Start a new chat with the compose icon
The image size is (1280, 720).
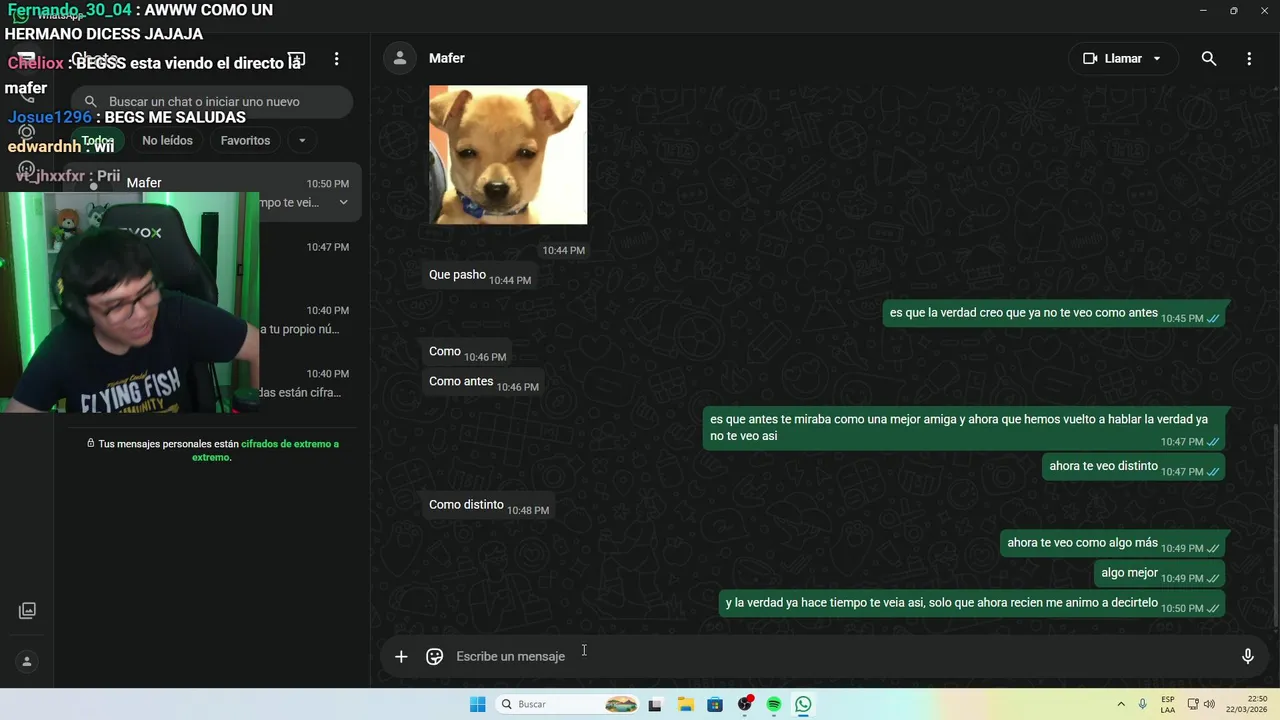296,59
